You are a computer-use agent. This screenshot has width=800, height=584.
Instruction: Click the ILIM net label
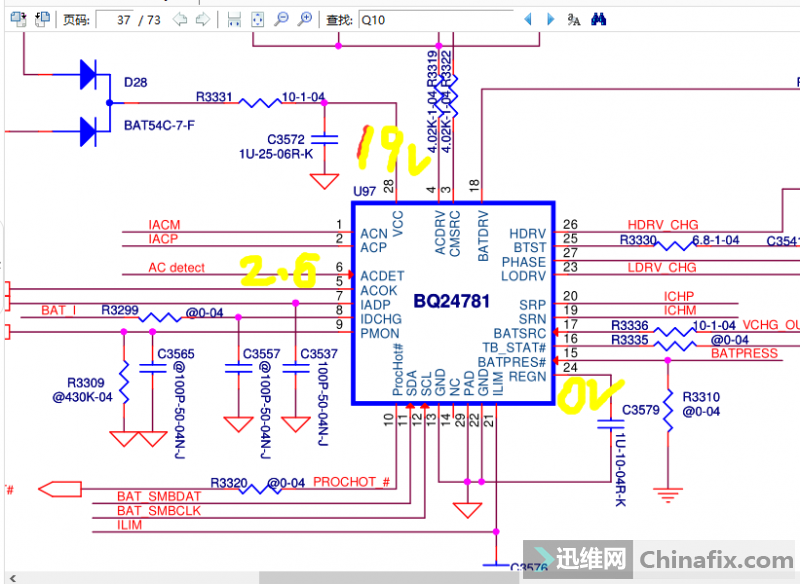pyautogui.click(x=130, y=525)
